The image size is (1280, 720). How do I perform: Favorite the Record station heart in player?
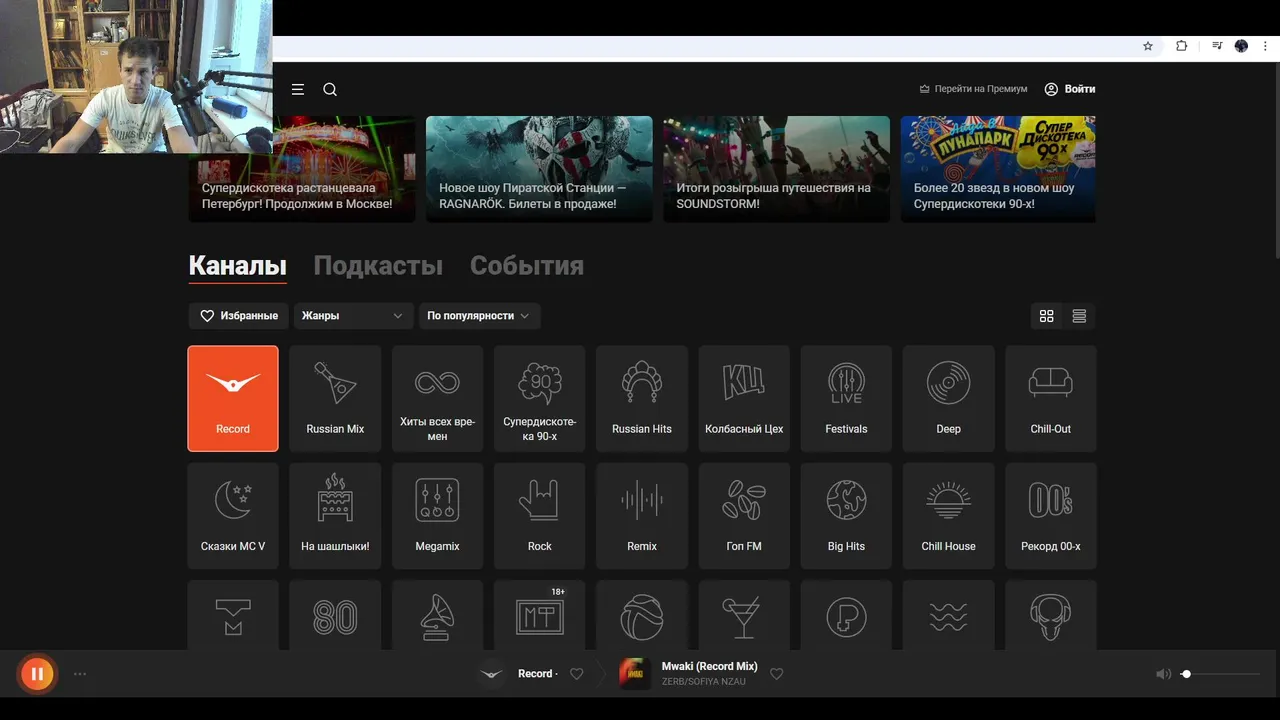pos(576,674)
